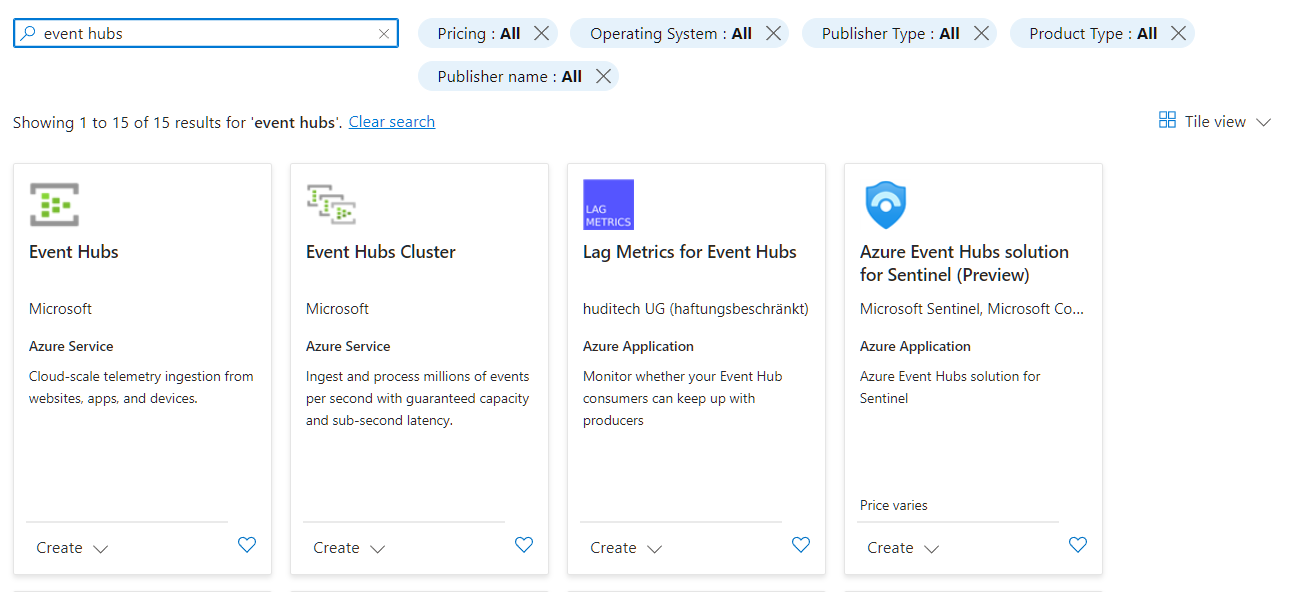This screenshot has height=592, width=1302.
Task: Remove the Pricing filter pill
Action: 541,34
